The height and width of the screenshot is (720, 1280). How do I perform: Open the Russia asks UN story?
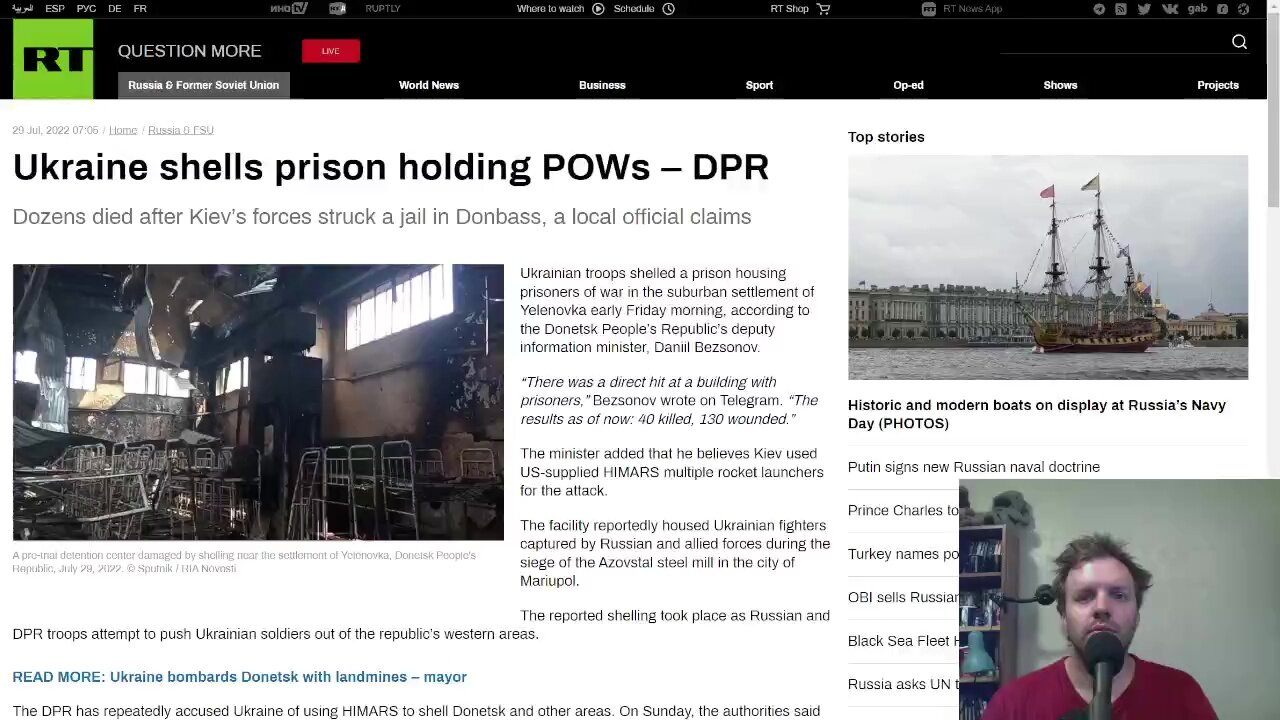(x=903, y=684)
